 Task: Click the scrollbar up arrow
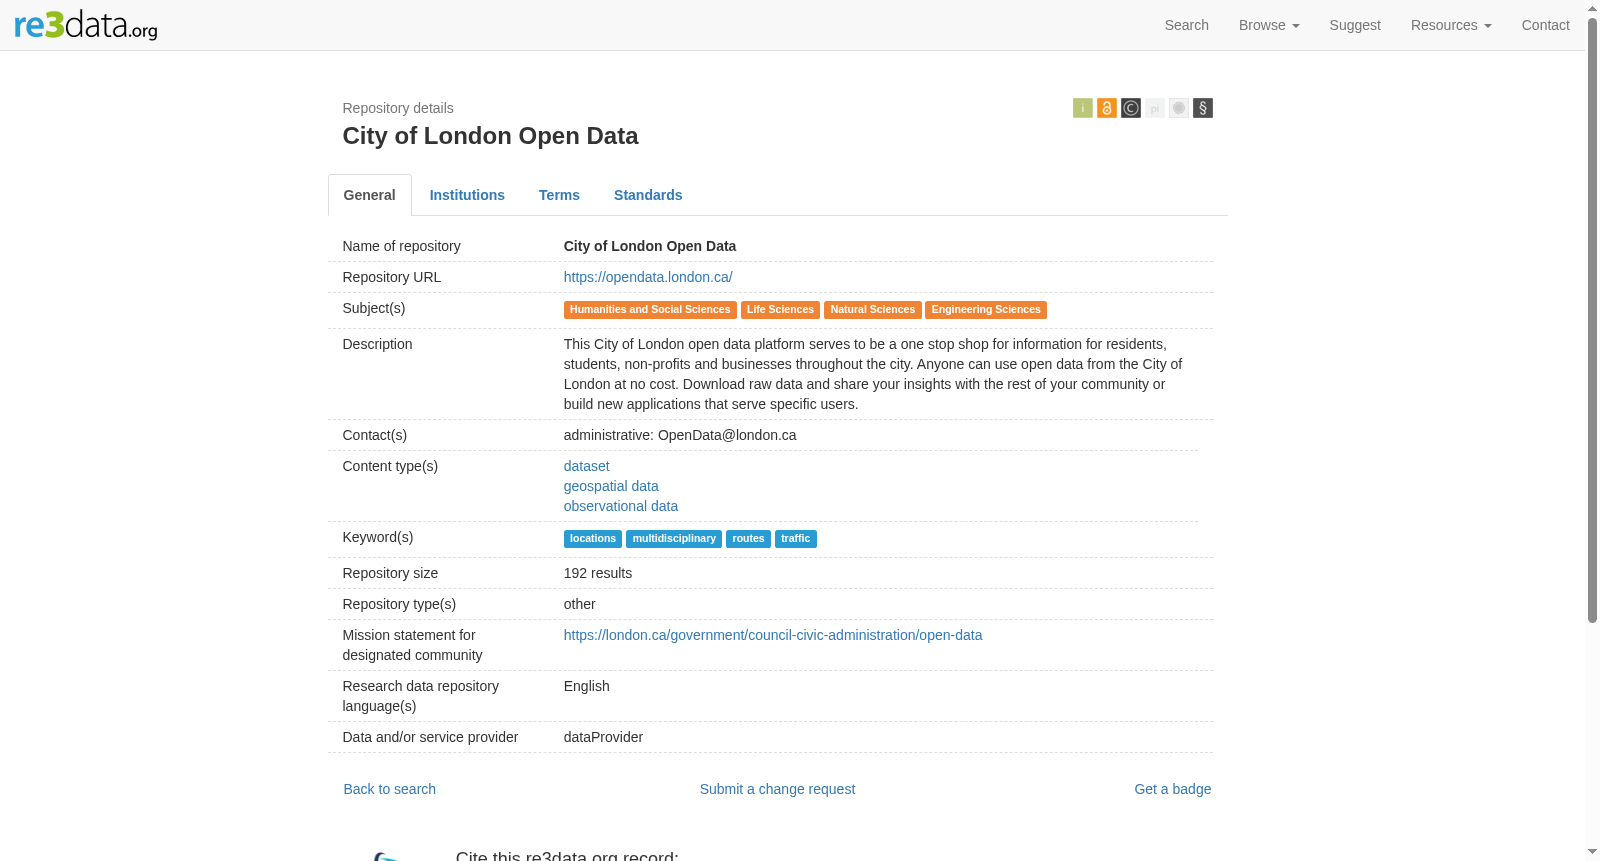(x=1593, y=8)
